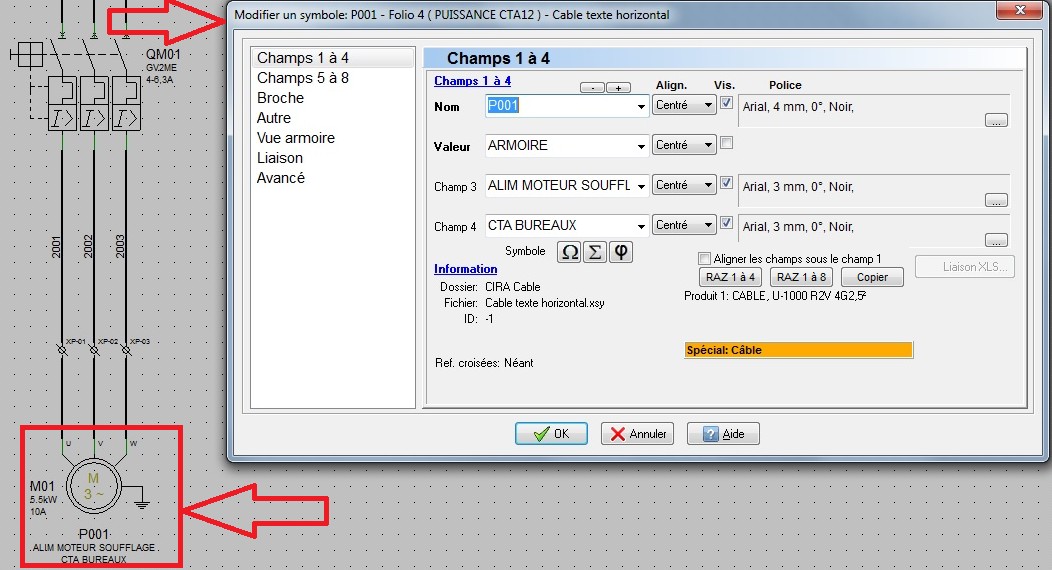Screen dimensions: 1052x570
Task: Insert the Omega symbol
Action: coord(569,252)
